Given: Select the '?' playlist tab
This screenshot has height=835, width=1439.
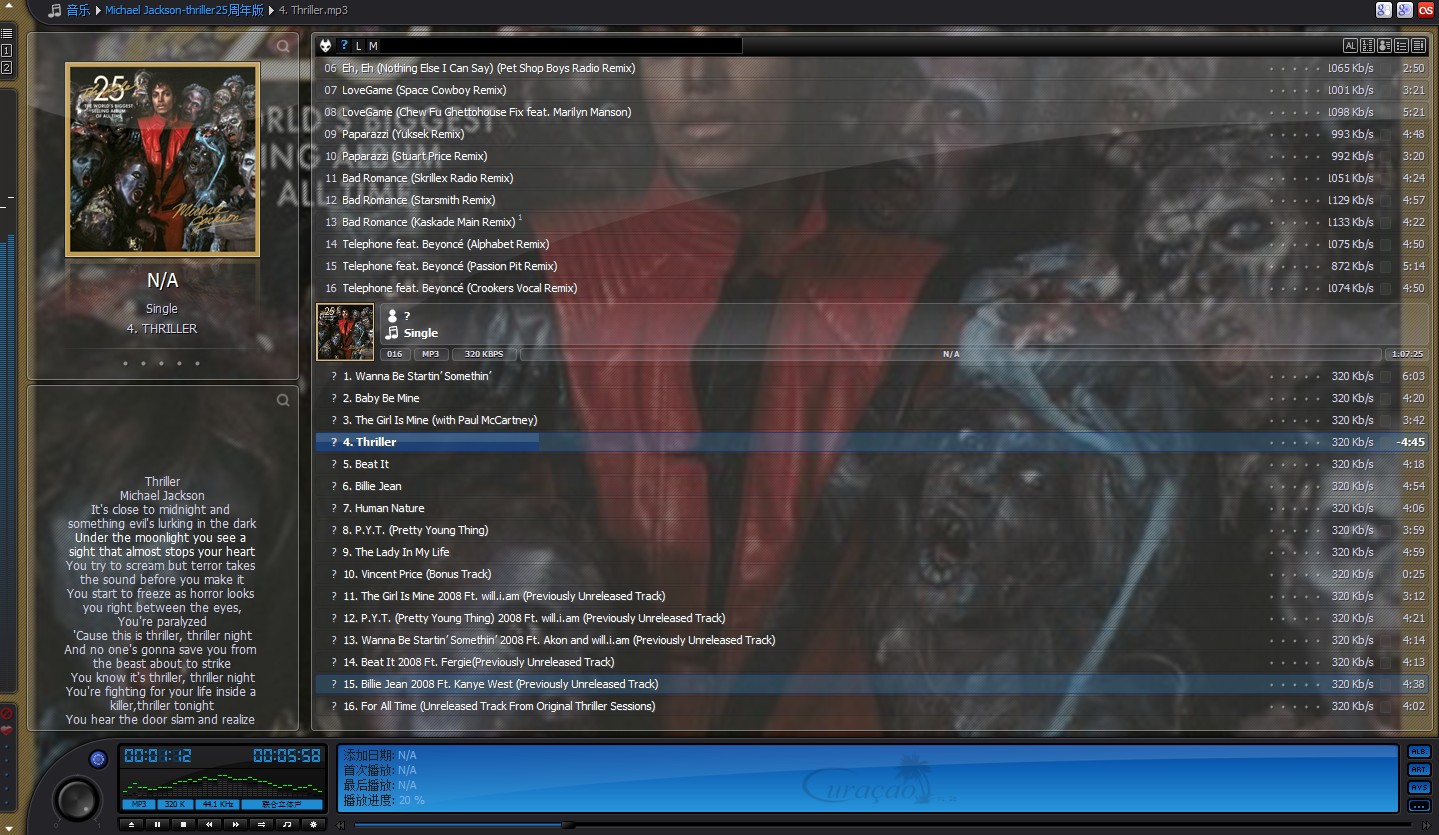Looking at the screenshot, I should point(344,46).
